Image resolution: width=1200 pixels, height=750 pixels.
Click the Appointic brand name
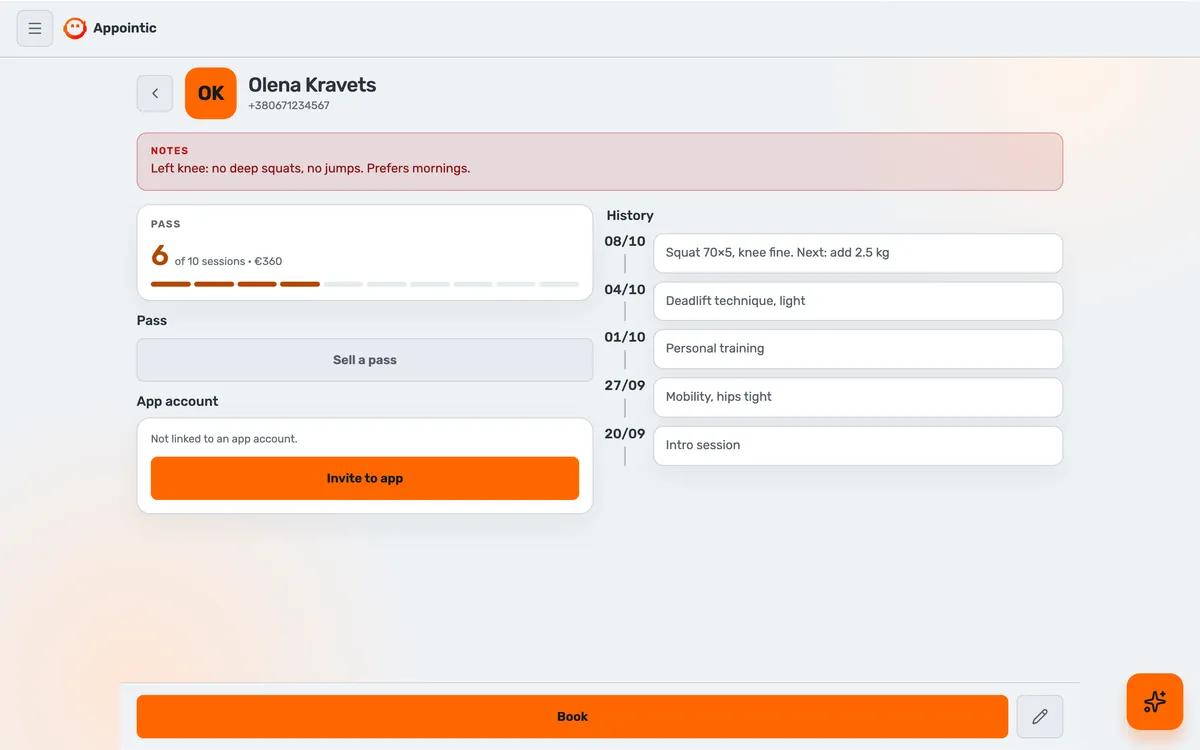pos(125,28)
